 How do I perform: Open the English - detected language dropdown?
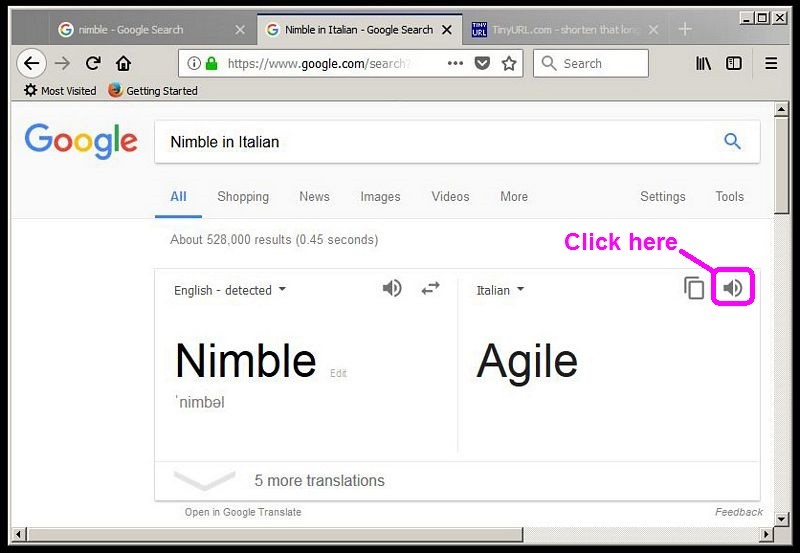coord(230,290)
